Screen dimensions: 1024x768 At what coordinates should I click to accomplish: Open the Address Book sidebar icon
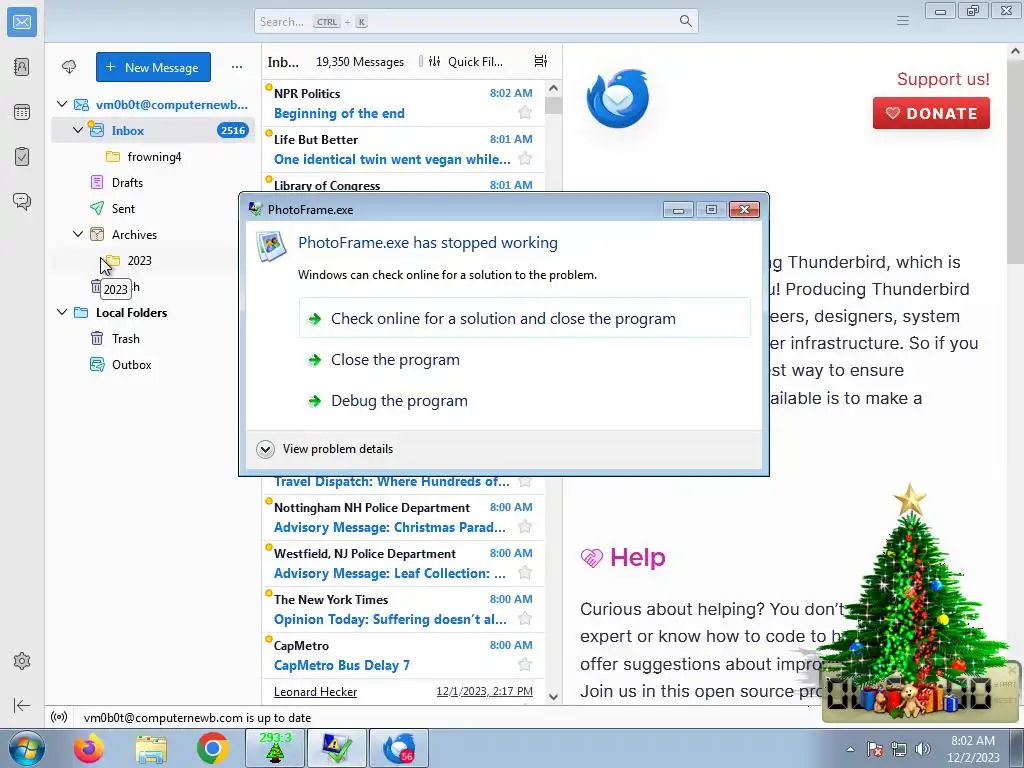(22, 67)
